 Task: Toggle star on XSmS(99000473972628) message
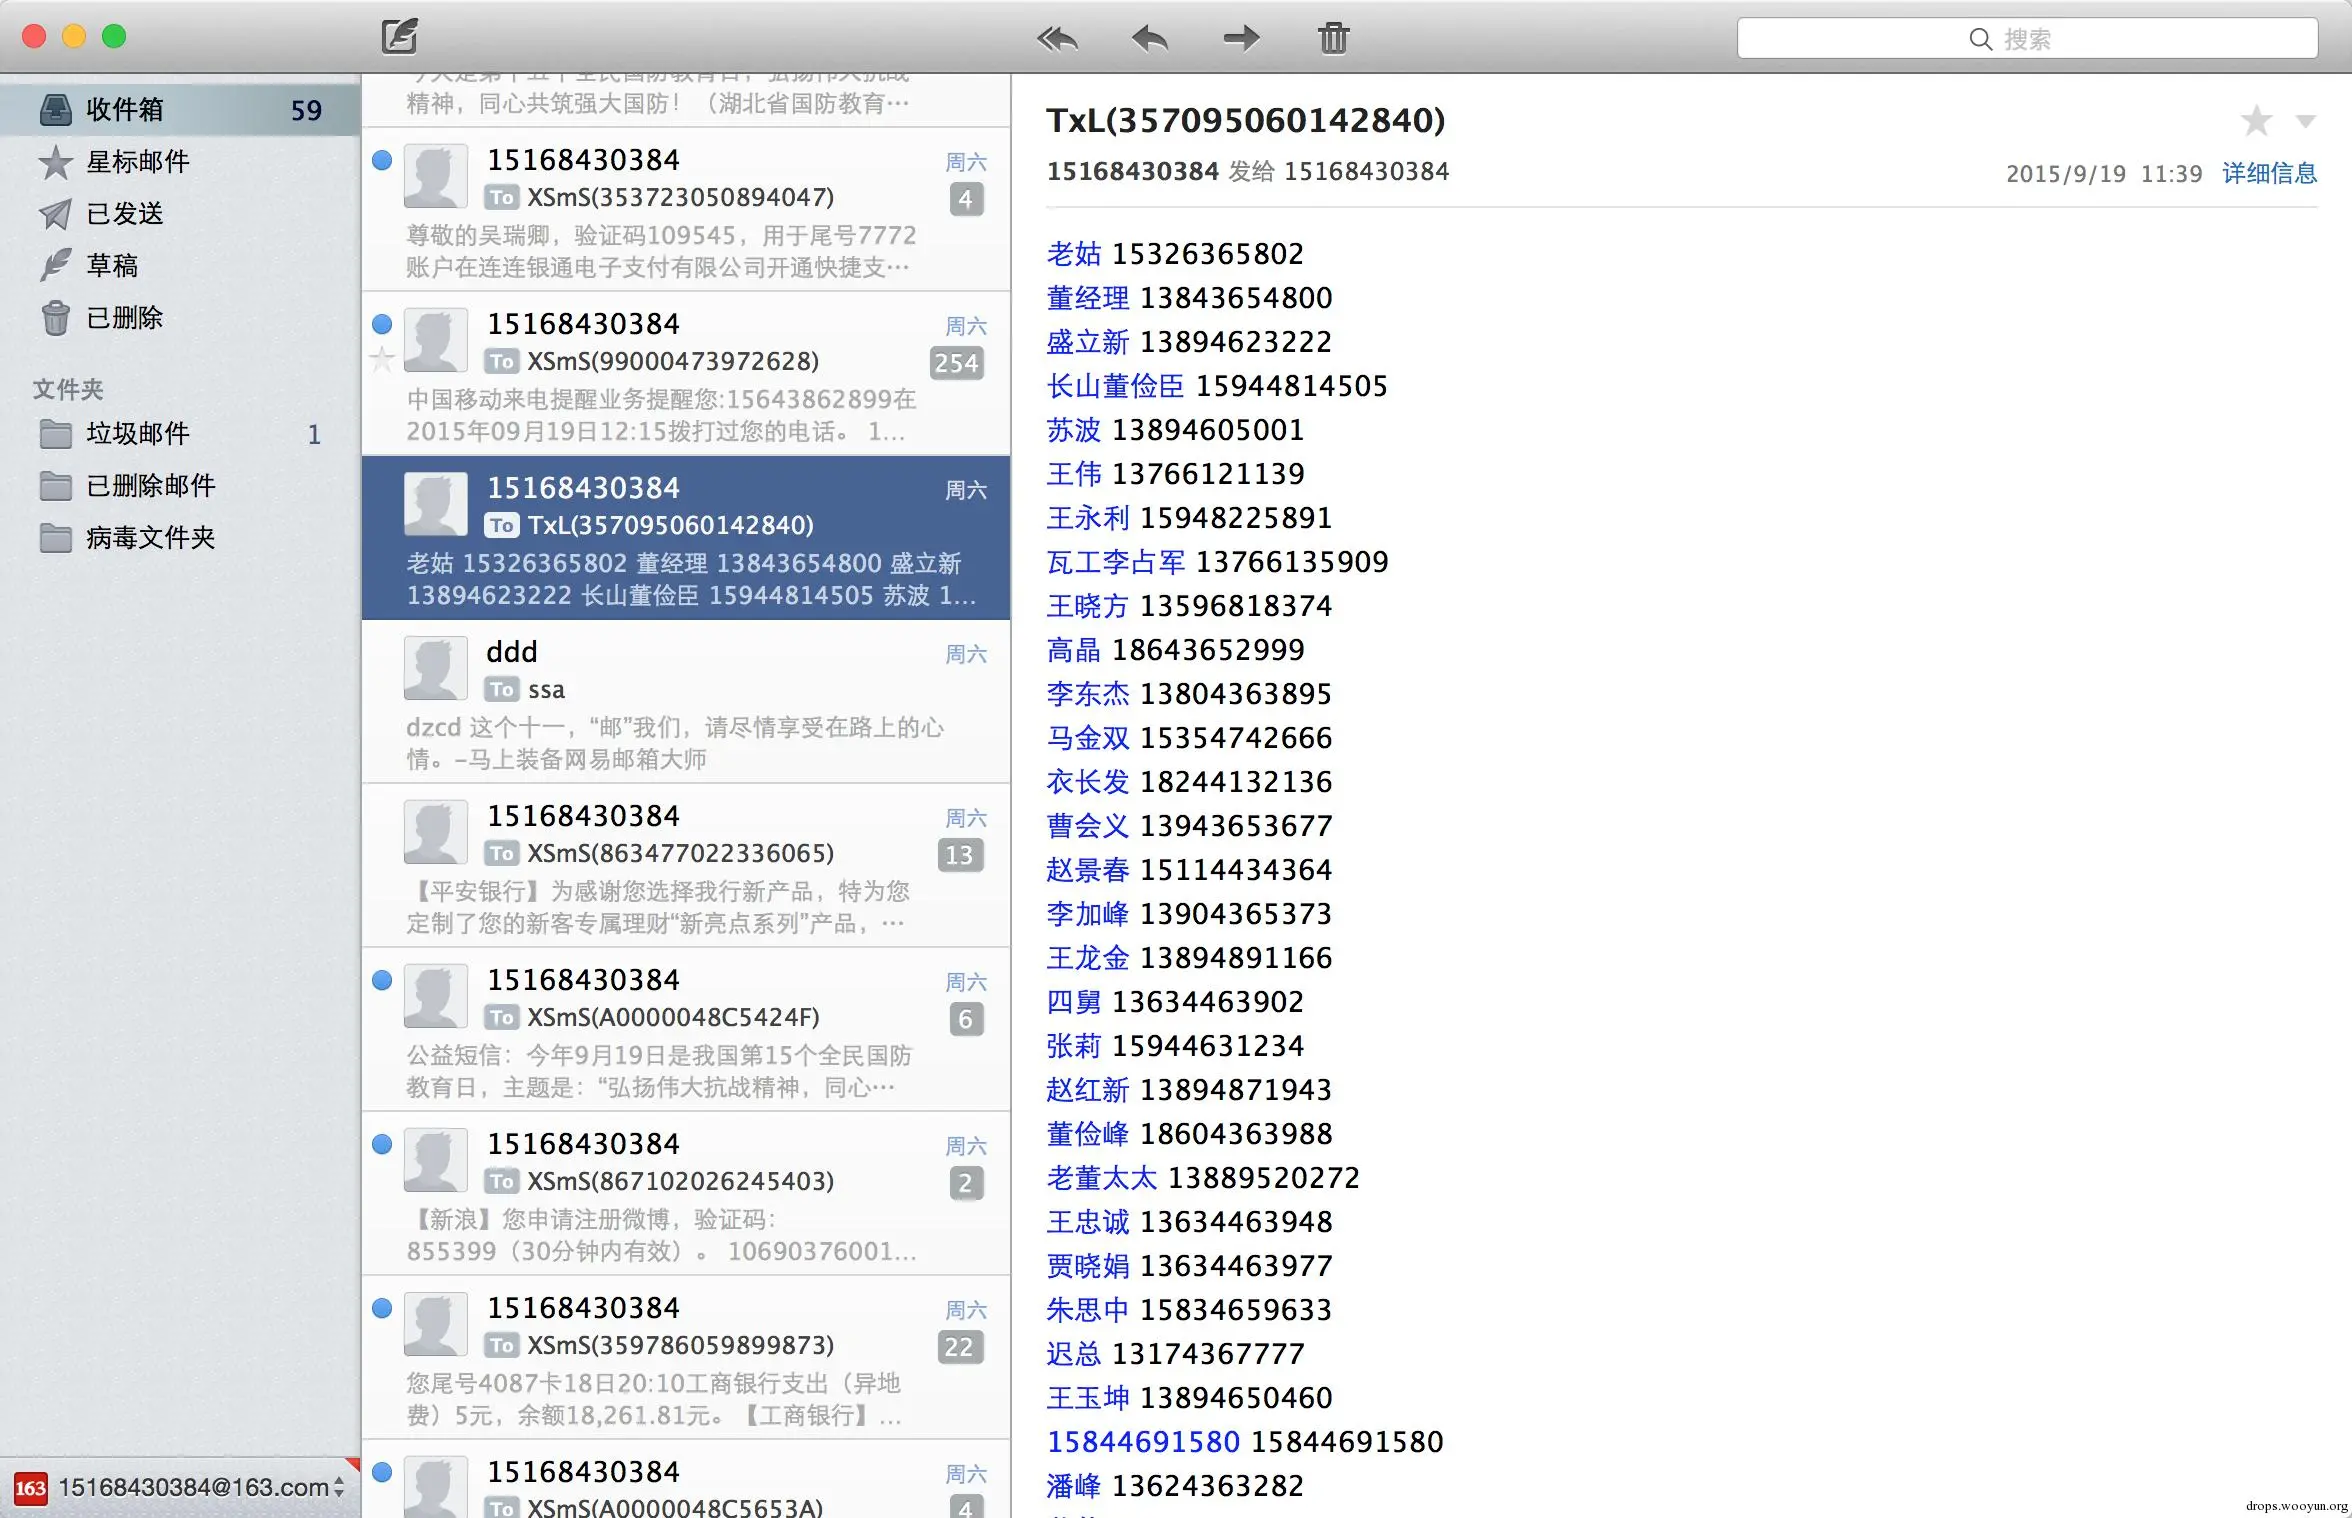click(x=382, y=359)
